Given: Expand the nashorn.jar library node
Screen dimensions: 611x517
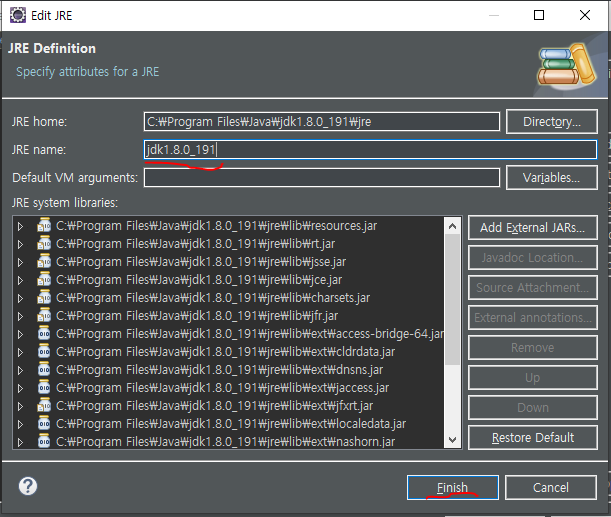Looking at the screenshot, I should coord(20,442).
